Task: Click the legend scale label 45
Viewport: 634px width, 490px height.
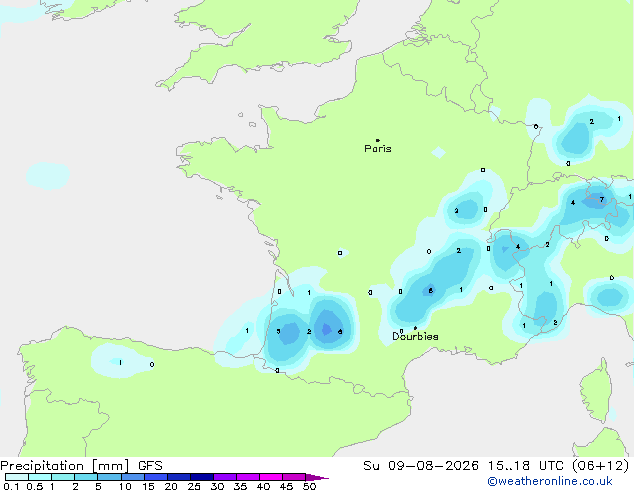Action: (286, 486)
